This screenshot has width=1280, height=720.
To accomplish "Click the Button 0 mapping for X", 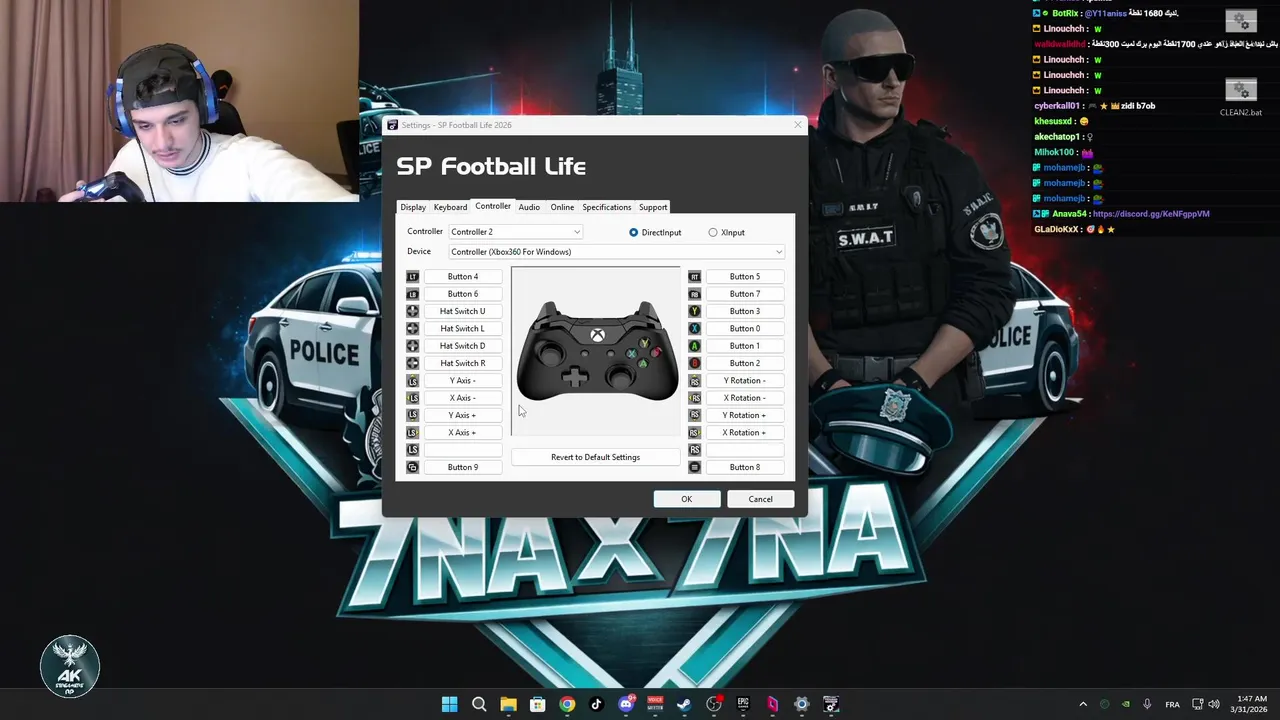I will [744, 328].
